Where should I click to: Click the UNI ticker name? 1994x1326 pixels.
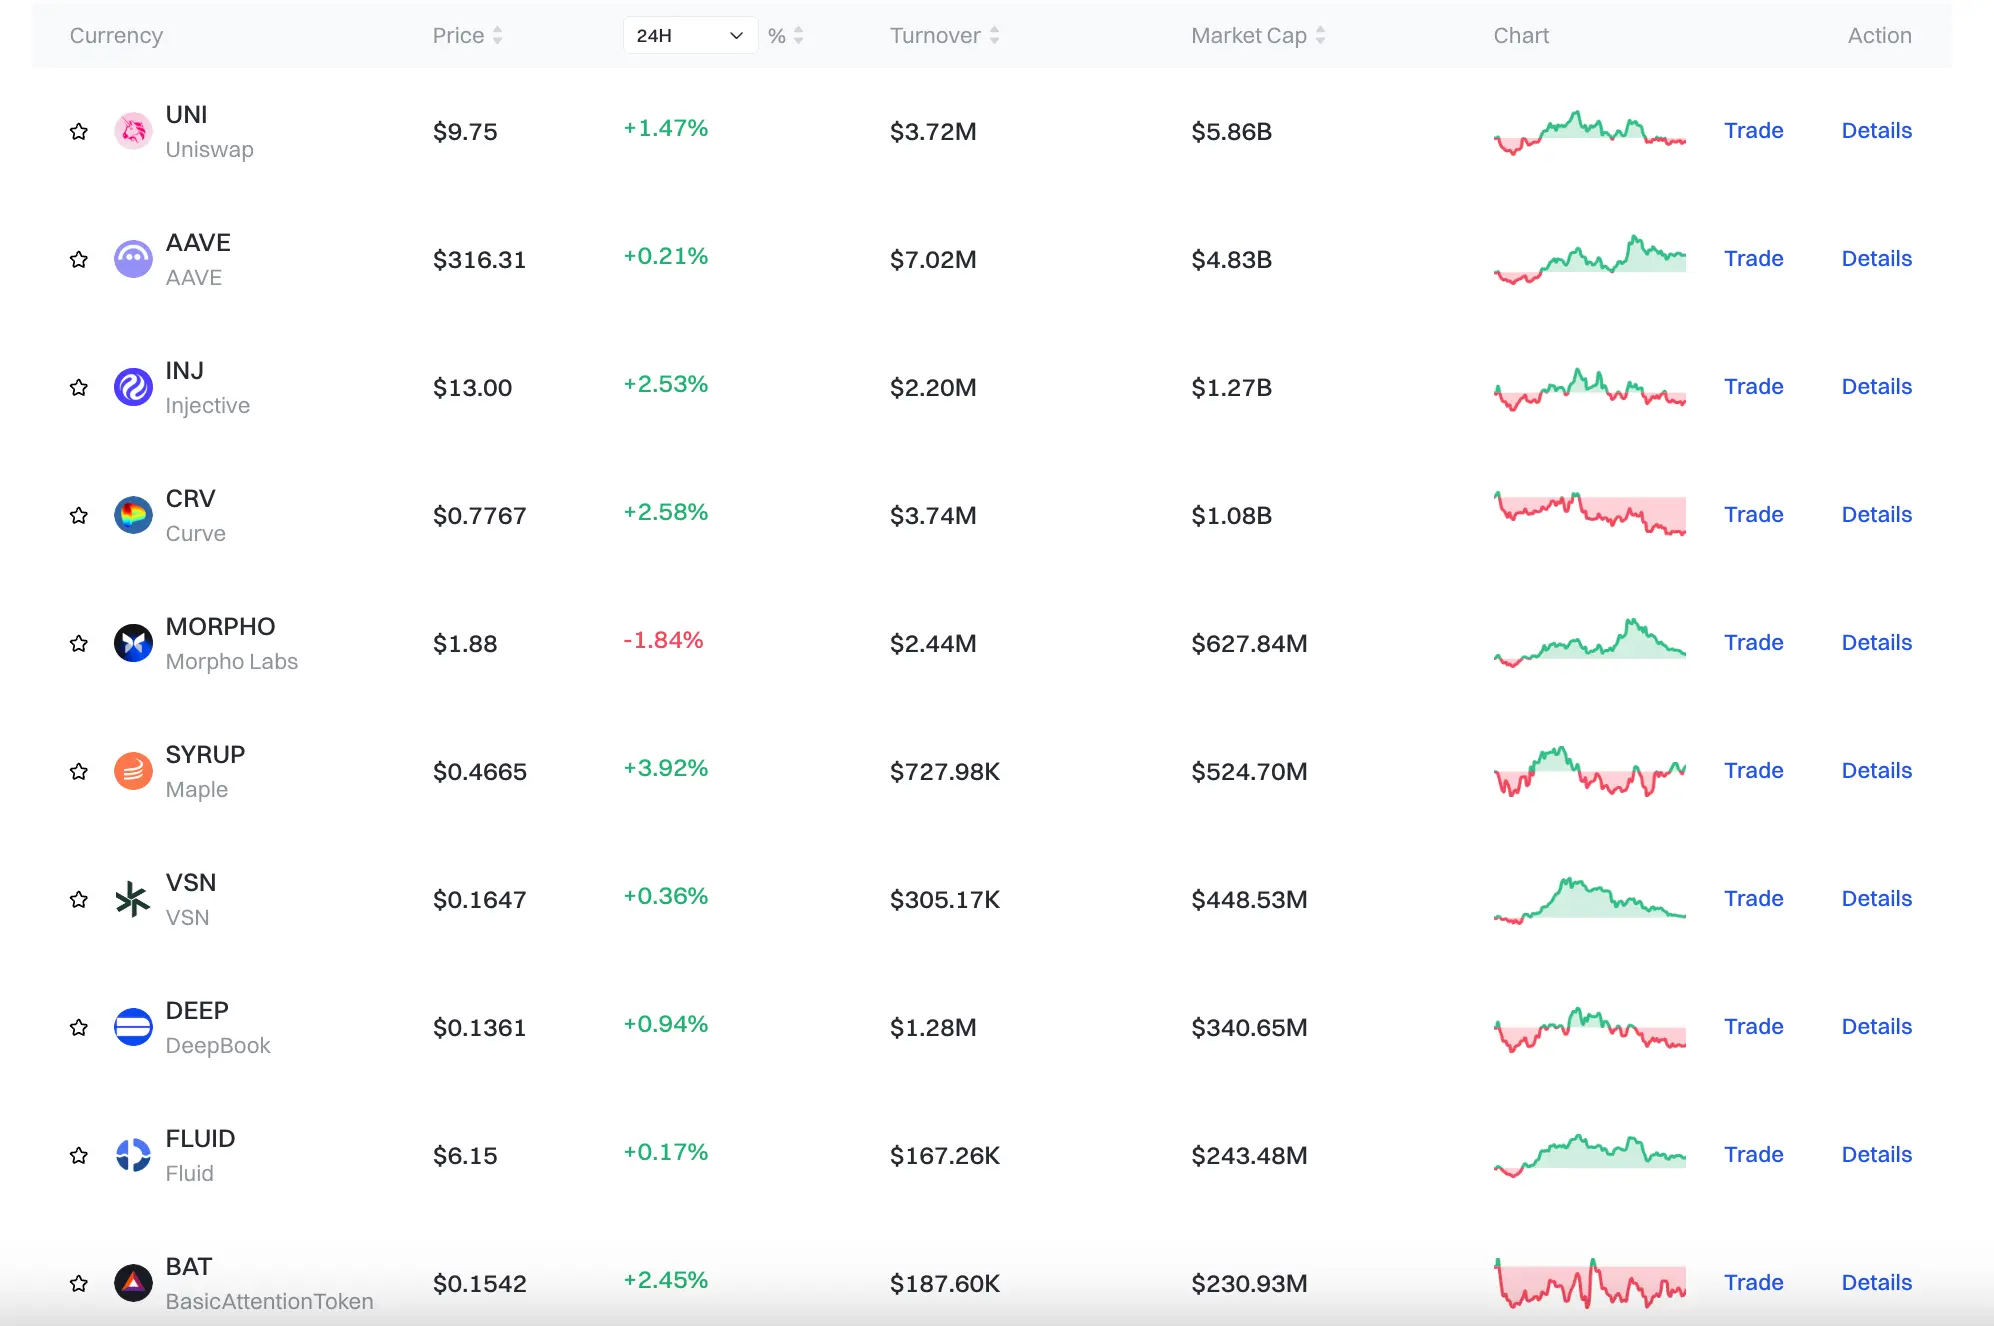click(187, 115)
